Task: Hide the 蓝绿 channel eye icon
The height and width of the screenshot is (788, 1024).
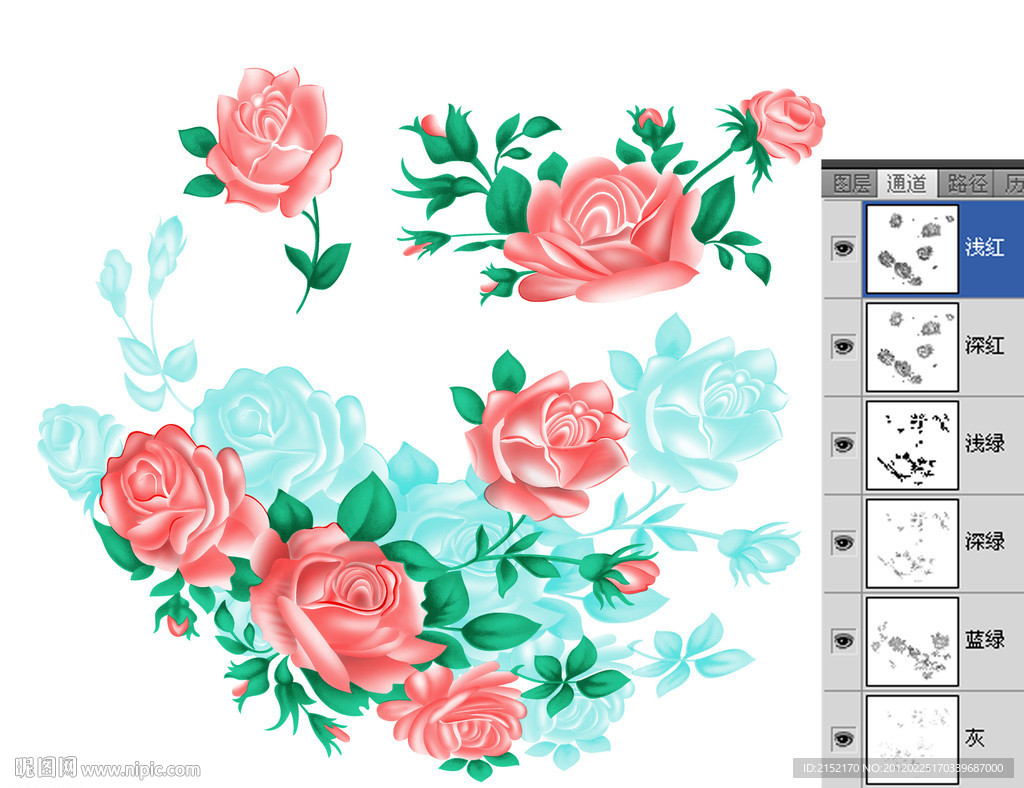Action: [x=844, y=640]
